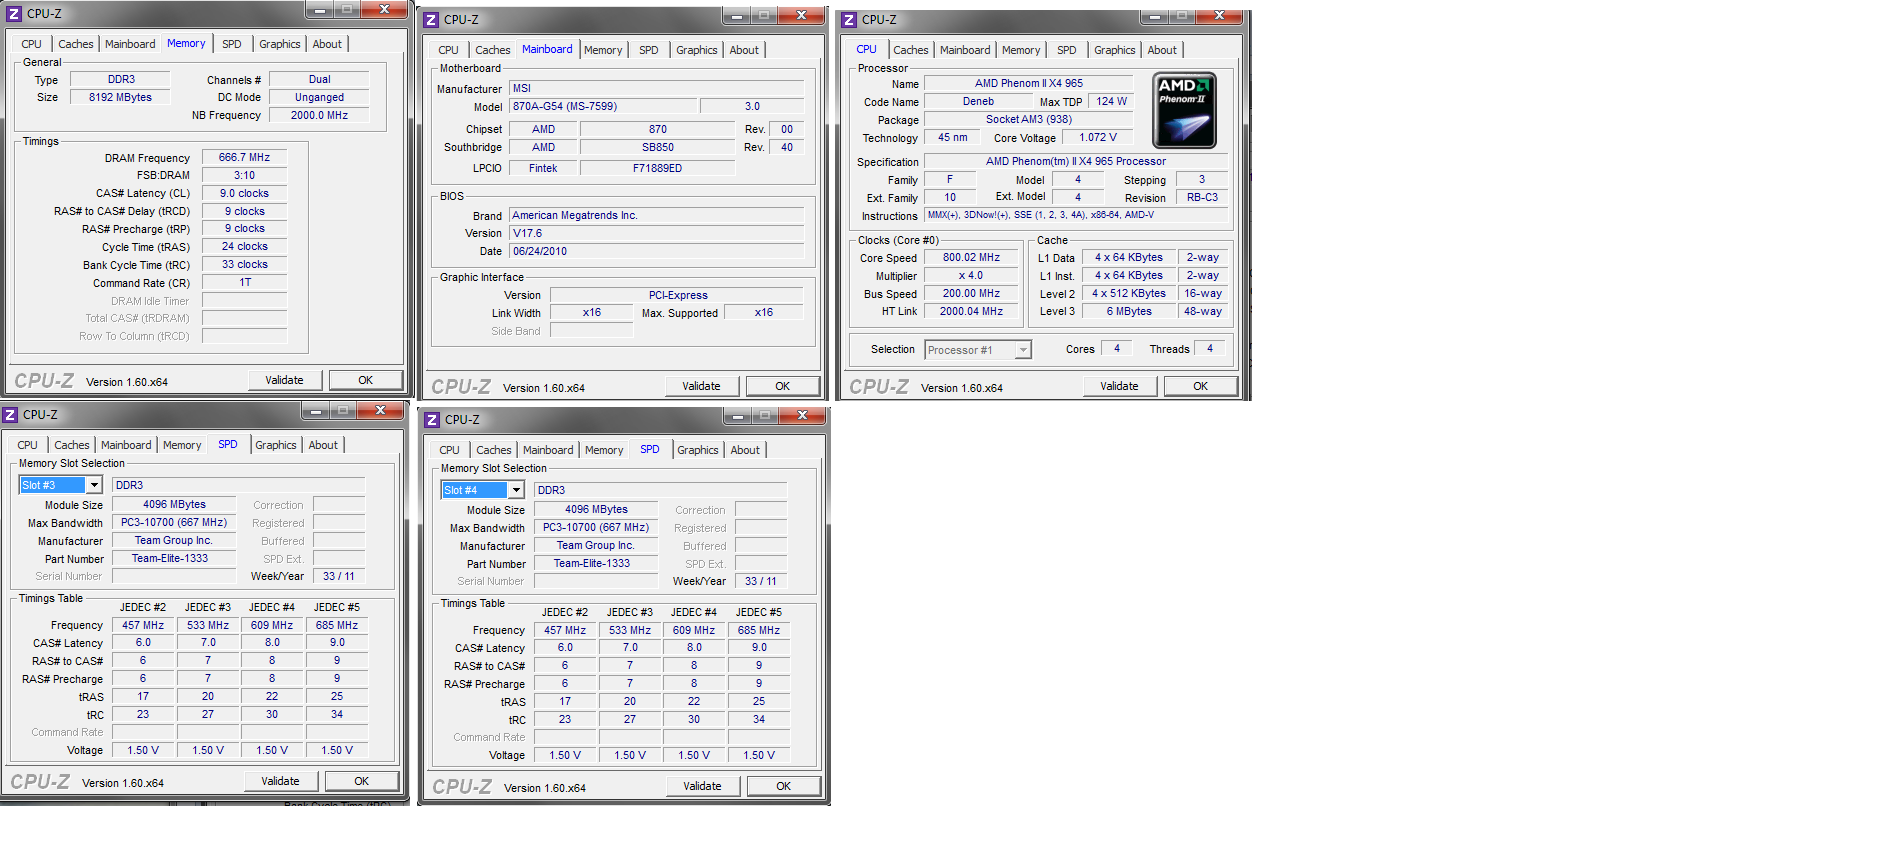
Task: Click the BIOS date 06/24/2010 field
Action: click(657, 251)
